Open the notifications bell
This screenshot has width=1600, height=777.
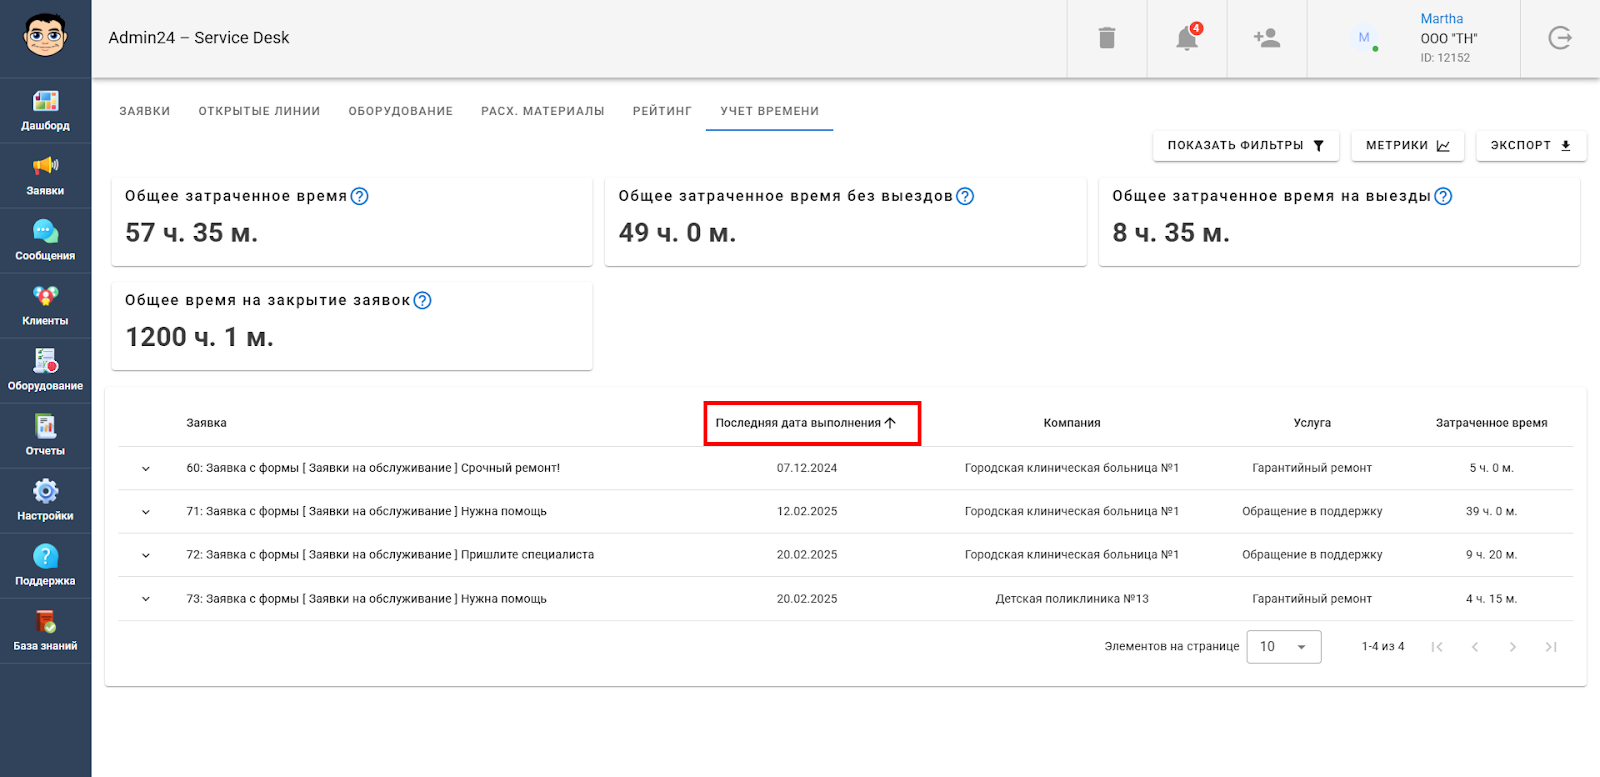(1187, 38)
